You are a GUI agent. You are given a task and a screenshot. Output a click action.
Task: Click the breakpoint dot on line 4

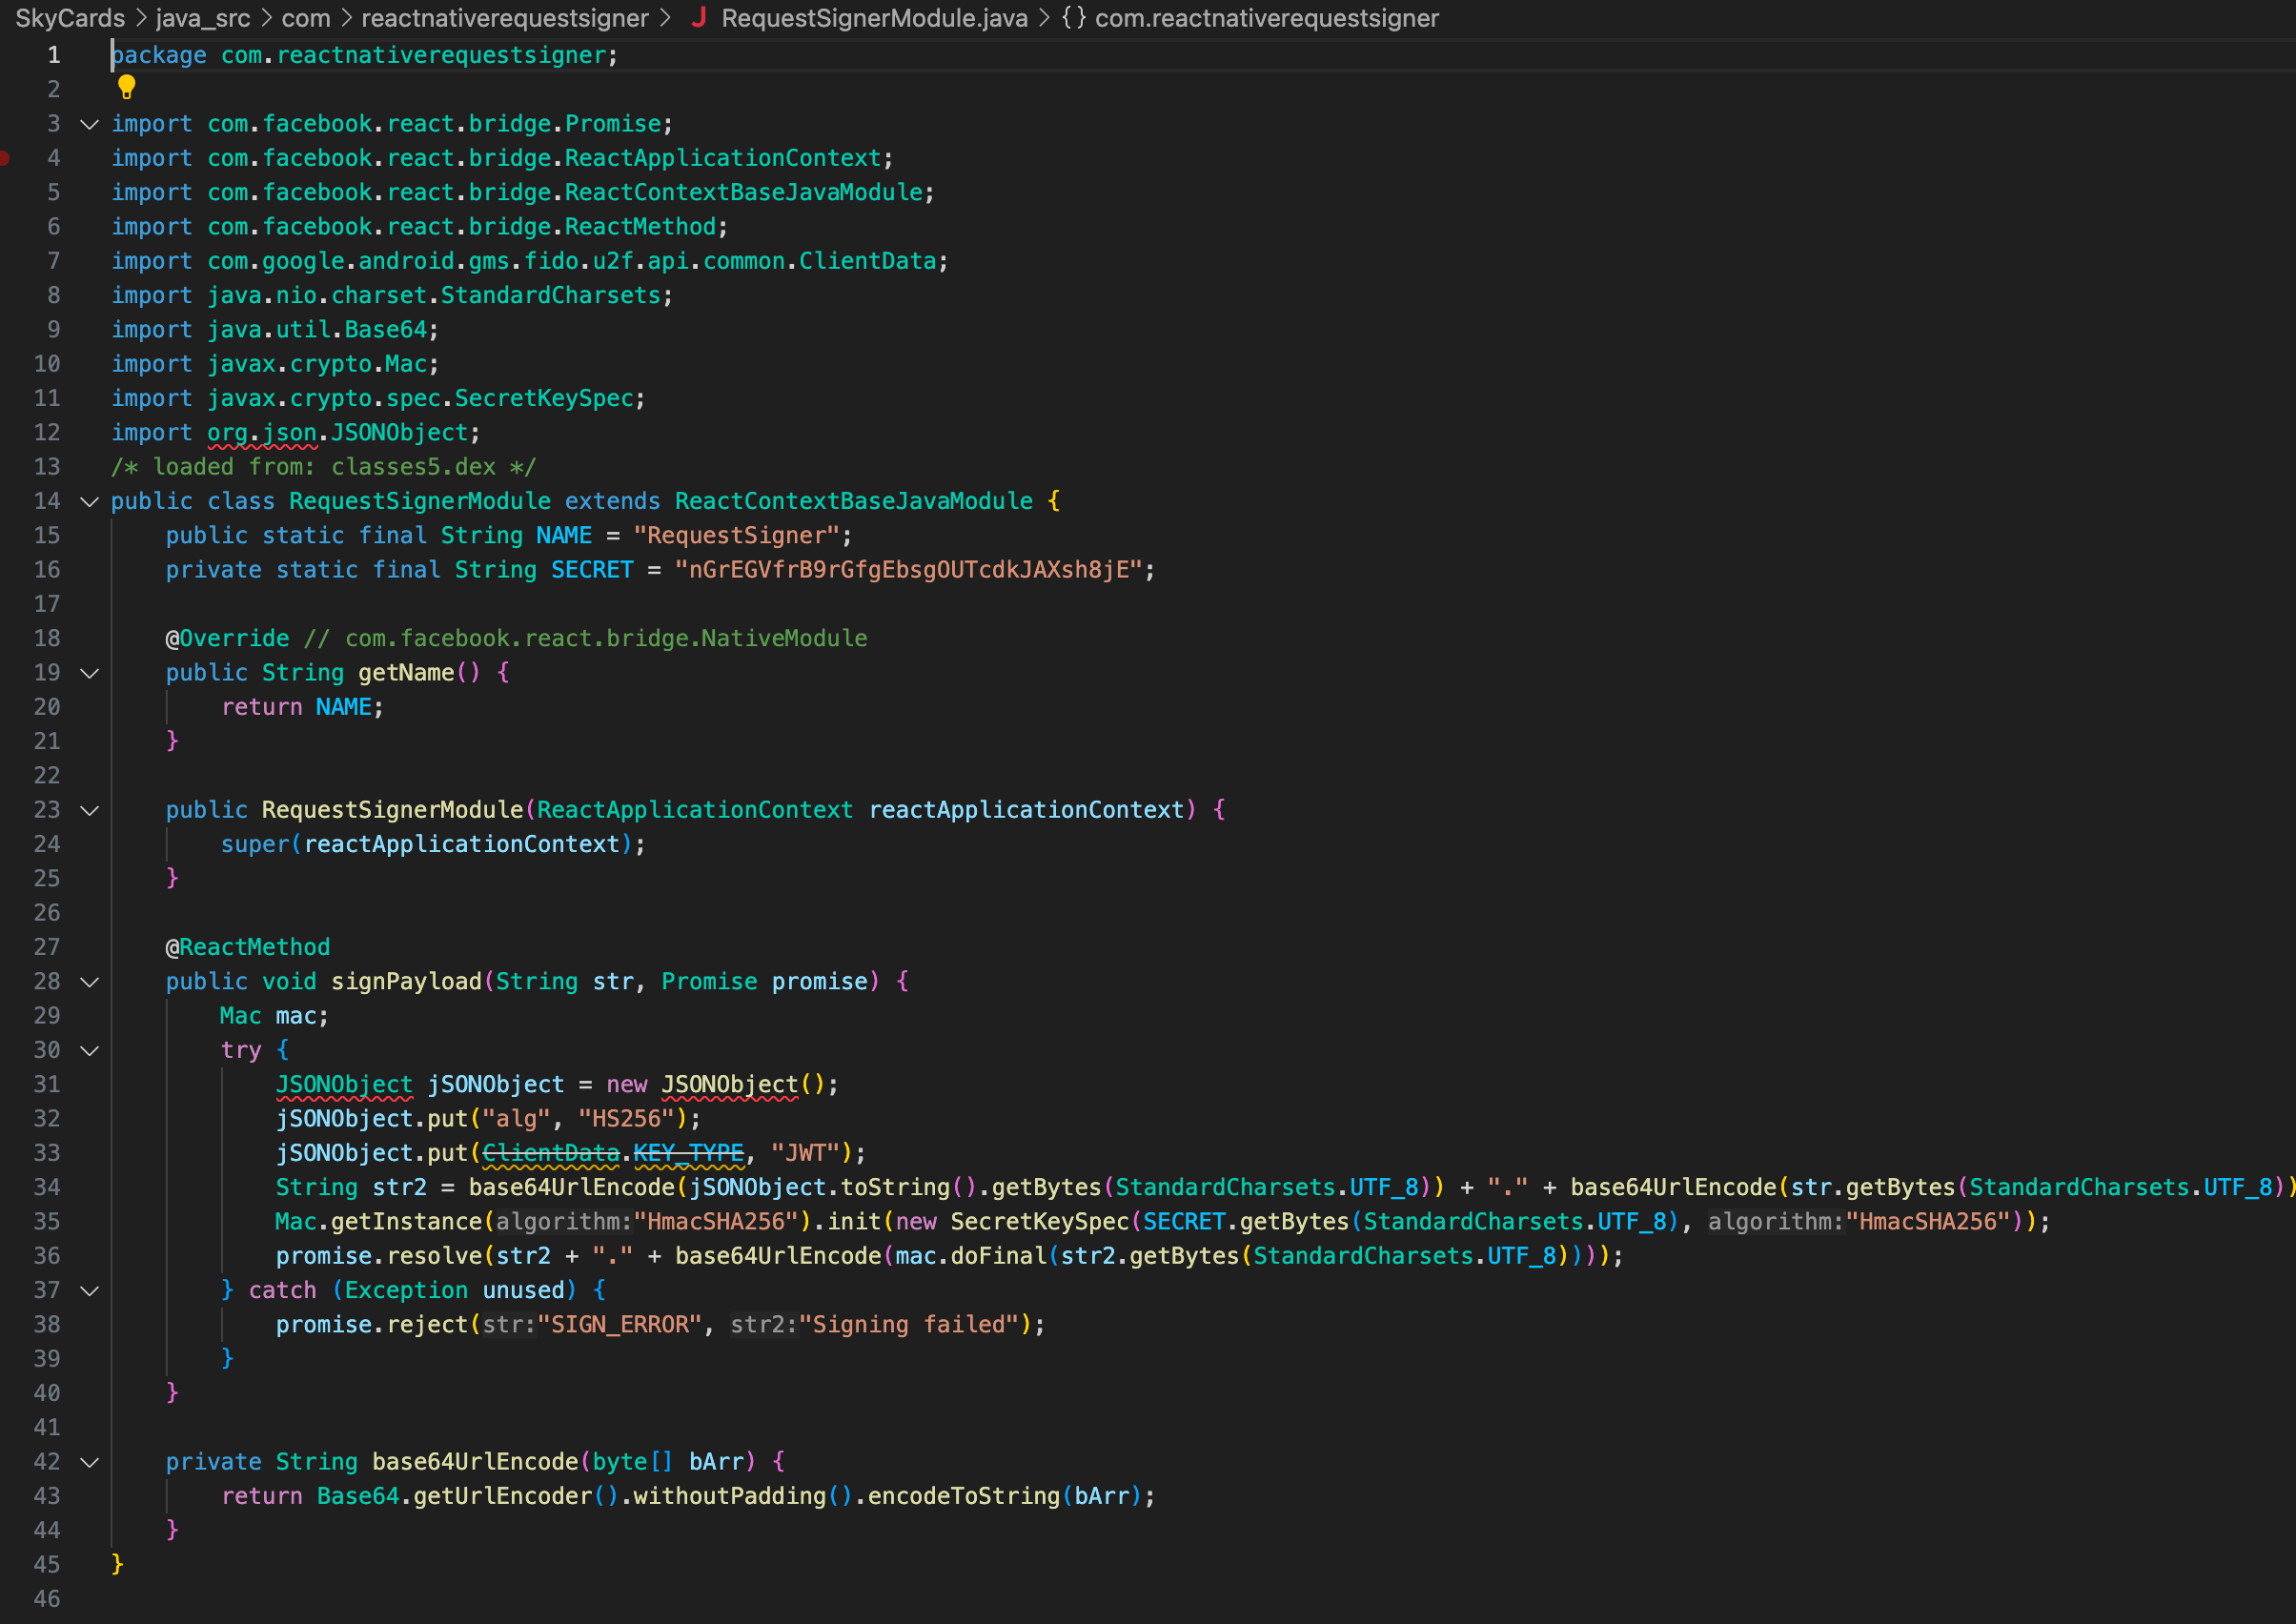[x=4, y=158]
